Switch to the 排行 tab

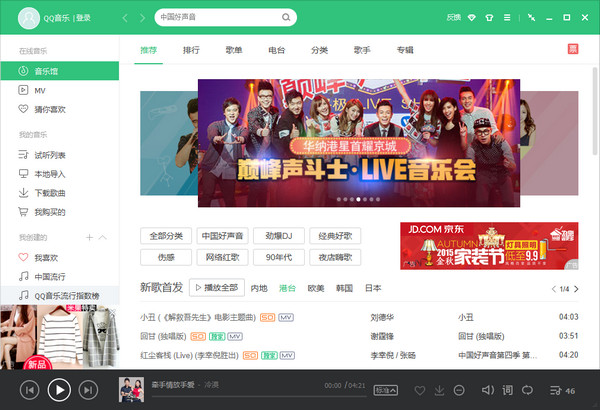tap(191, 49)
